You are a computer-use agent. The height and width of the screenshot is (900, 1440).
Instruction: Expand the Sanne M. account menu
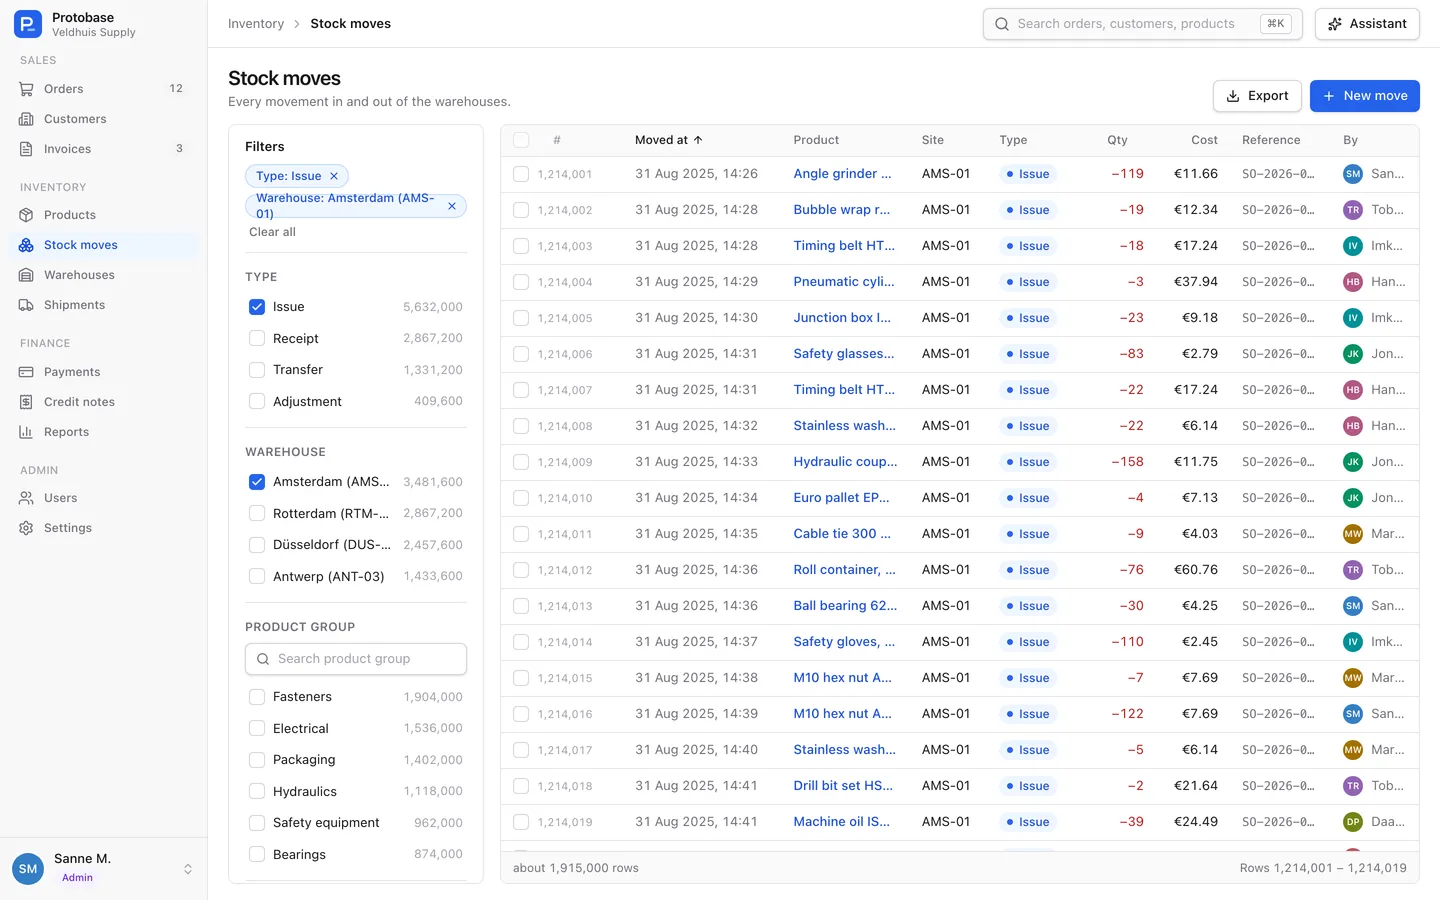click(103, 868)
